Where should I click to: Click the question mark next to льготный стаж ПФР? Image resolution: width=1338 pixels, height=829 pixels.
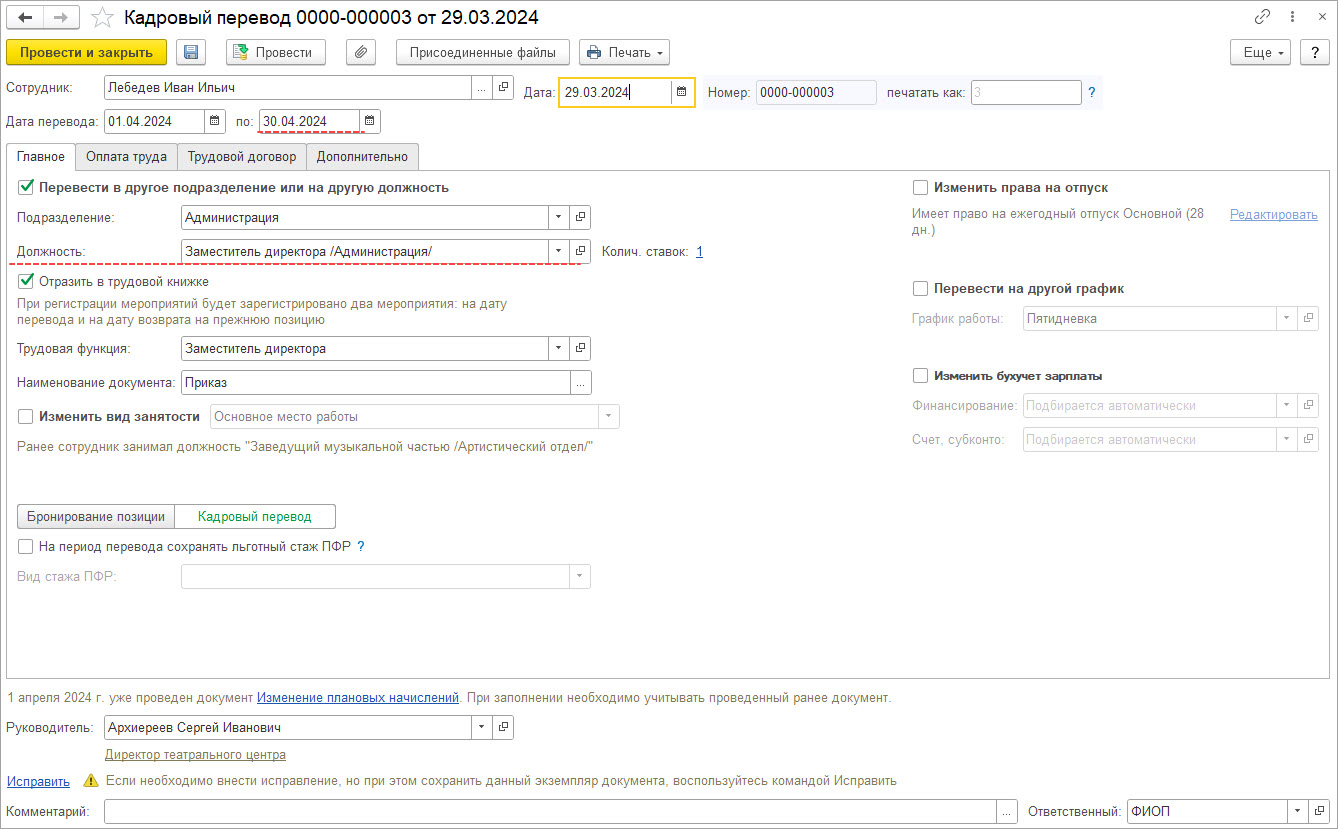361,546
